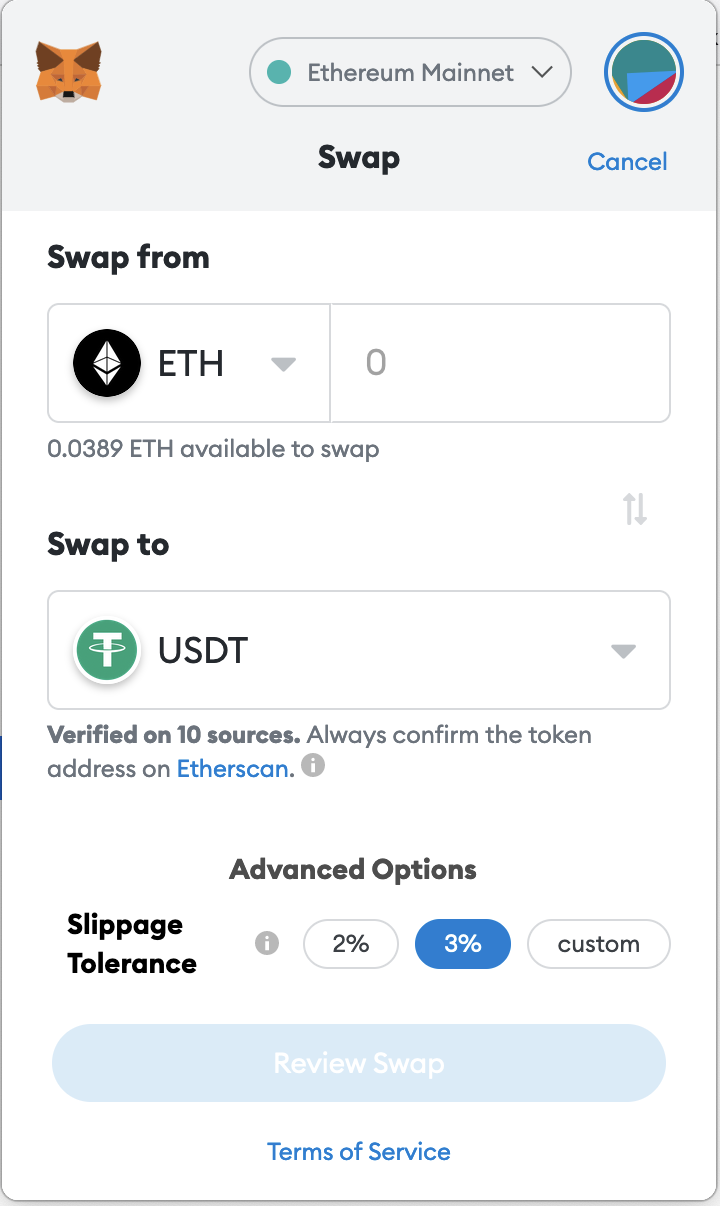Screen dimensions: 720x1206
Task: Click the green network status dot
Action: tap(280, 72)
